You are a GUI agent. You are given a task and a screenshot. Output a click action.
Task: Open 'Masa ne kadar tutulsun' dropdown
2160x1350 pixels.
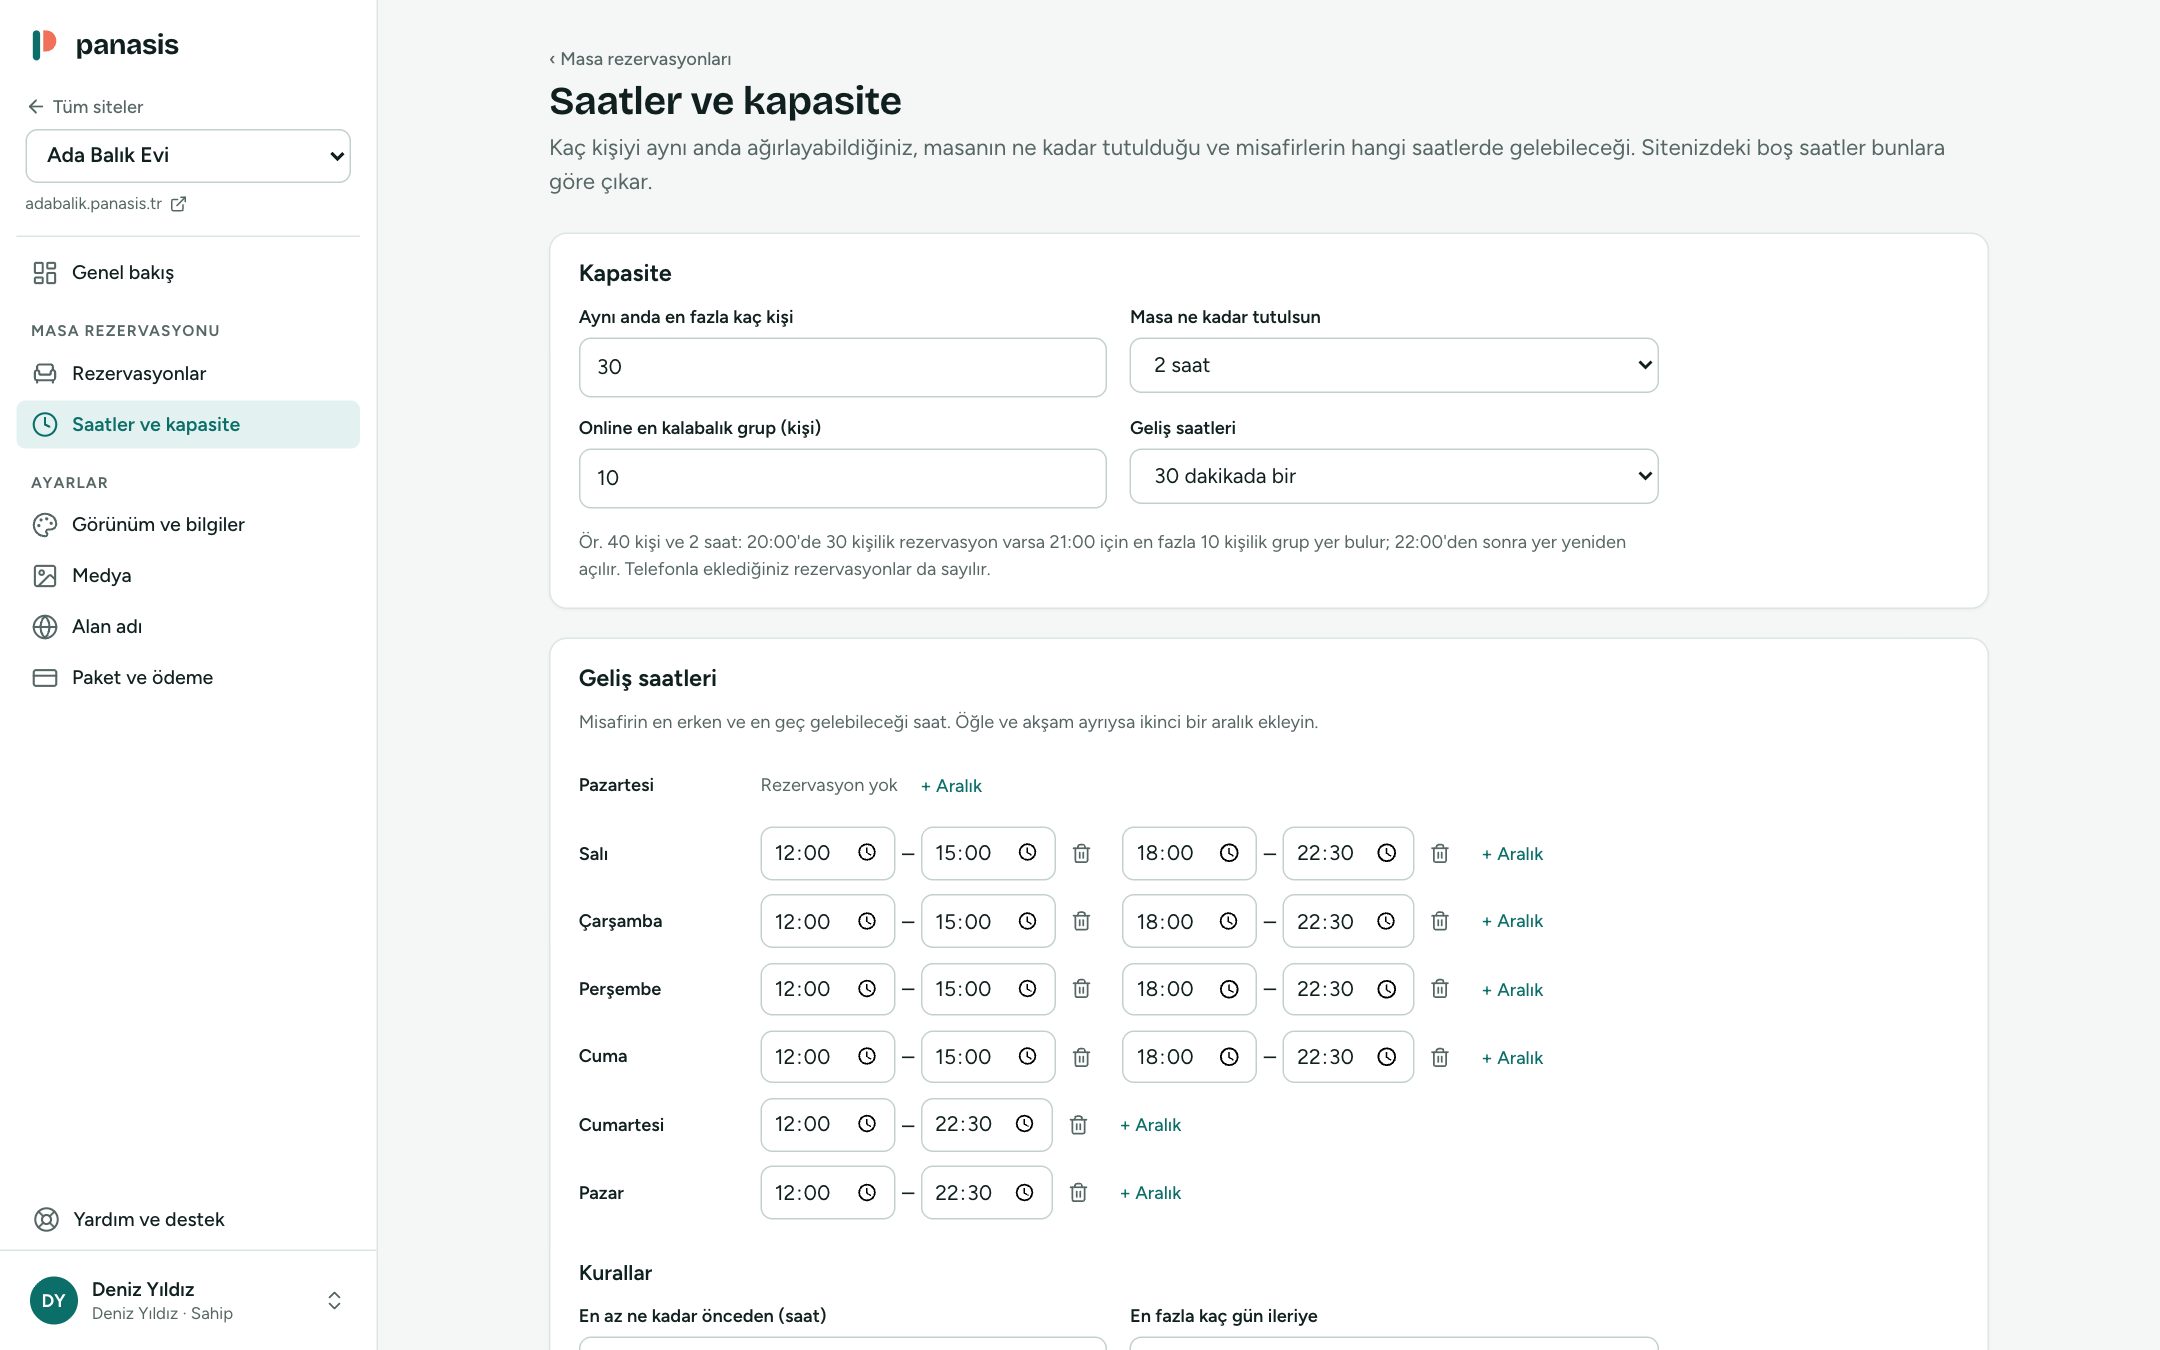click(1394, 365)
